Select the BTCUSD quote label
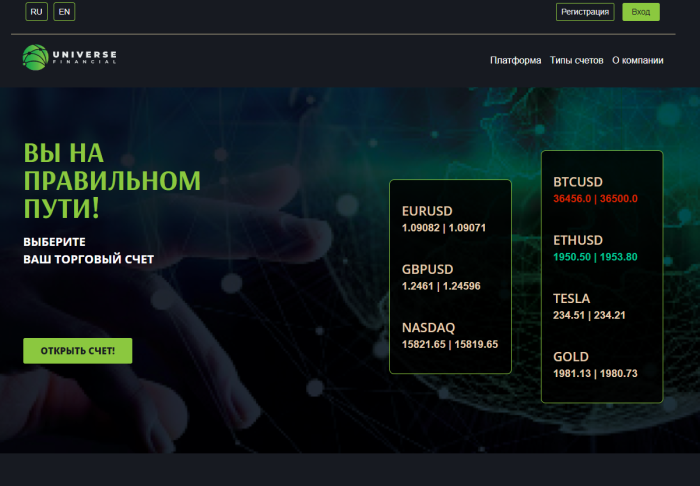 tap(578, 182)
